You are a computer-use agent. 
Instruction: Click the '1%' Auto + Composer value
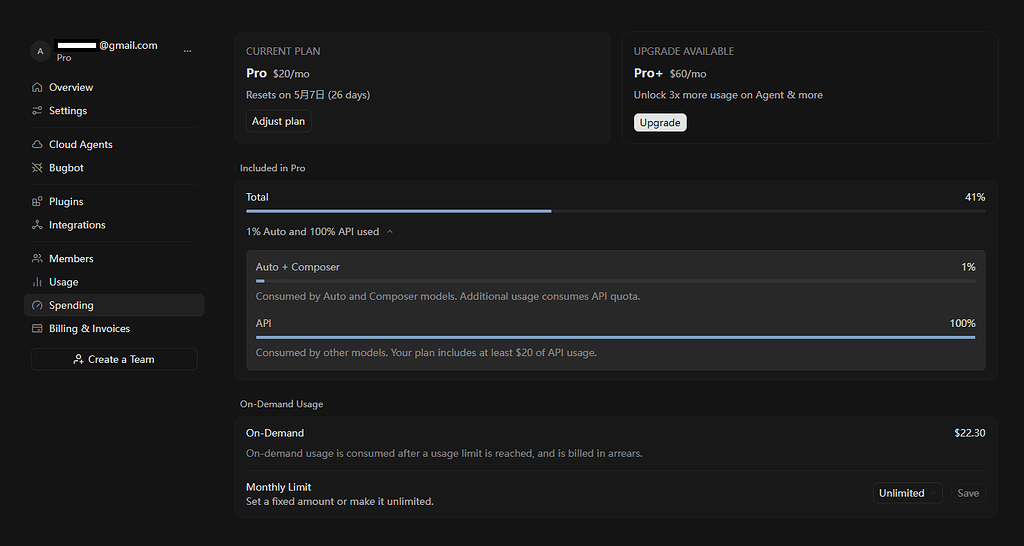click(x=968, y=267)
